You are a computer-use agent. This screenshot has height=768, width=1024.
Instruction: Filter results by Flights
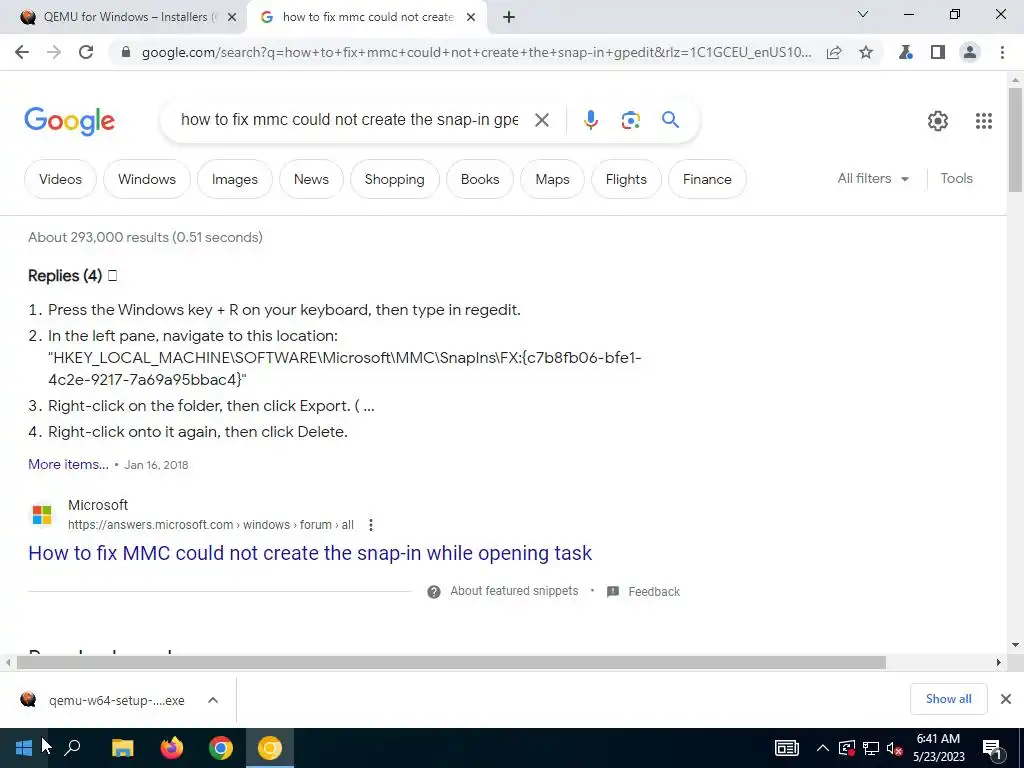click(626, 180)
